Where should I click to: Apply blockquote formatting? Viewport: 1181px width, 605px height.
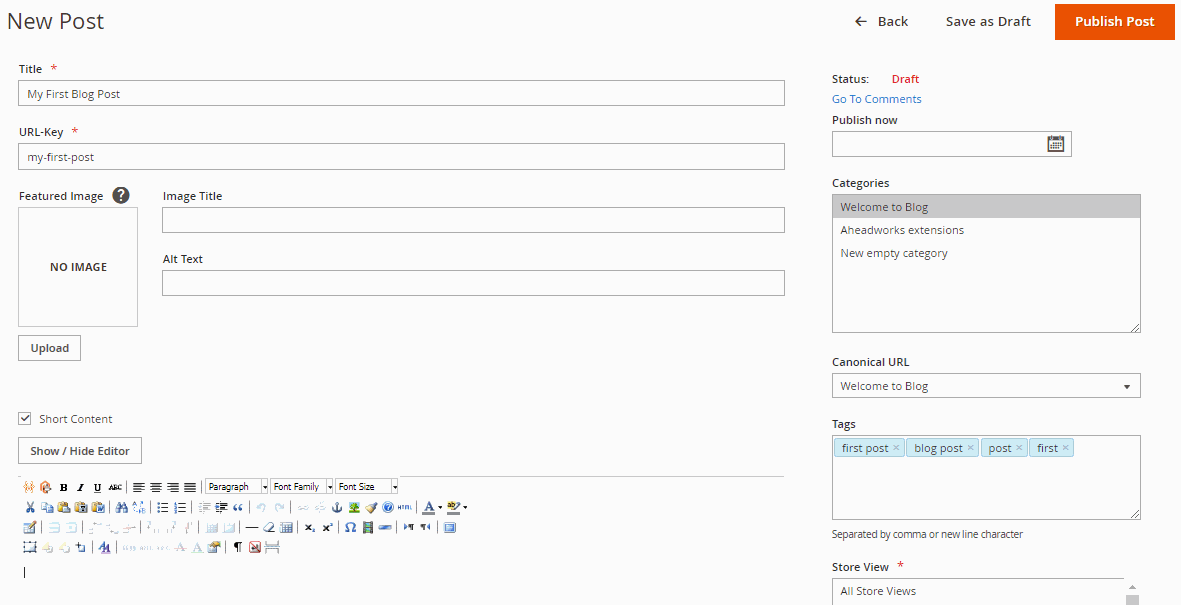point(237,507)
